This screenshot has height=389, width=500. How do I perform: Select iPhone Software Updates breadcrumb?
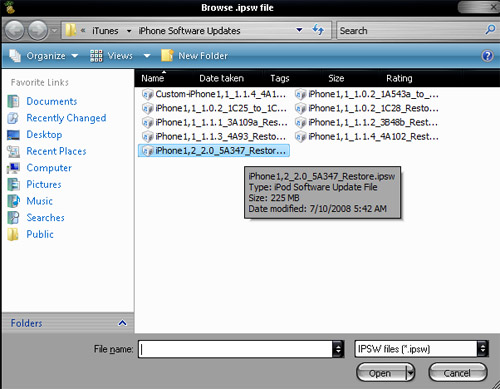(189, 31)
